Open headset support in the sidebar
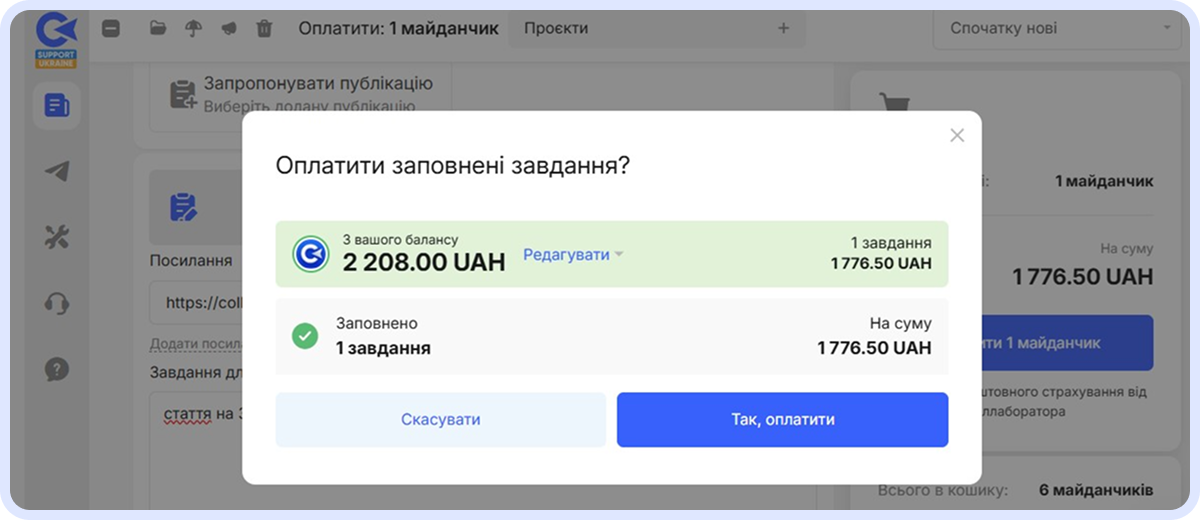This screenshot has width=1200, height=520. tap(57, 303)
